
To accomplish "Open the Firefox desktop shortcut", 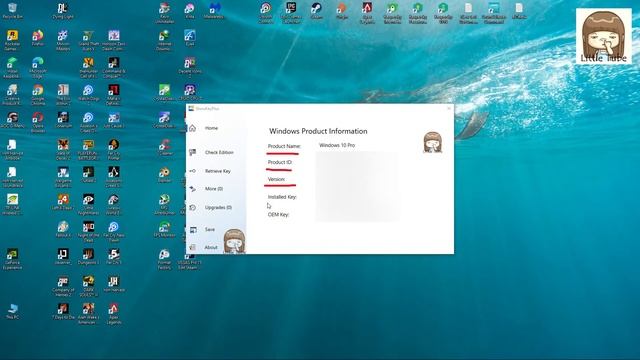I will click(x=38, y=38).
